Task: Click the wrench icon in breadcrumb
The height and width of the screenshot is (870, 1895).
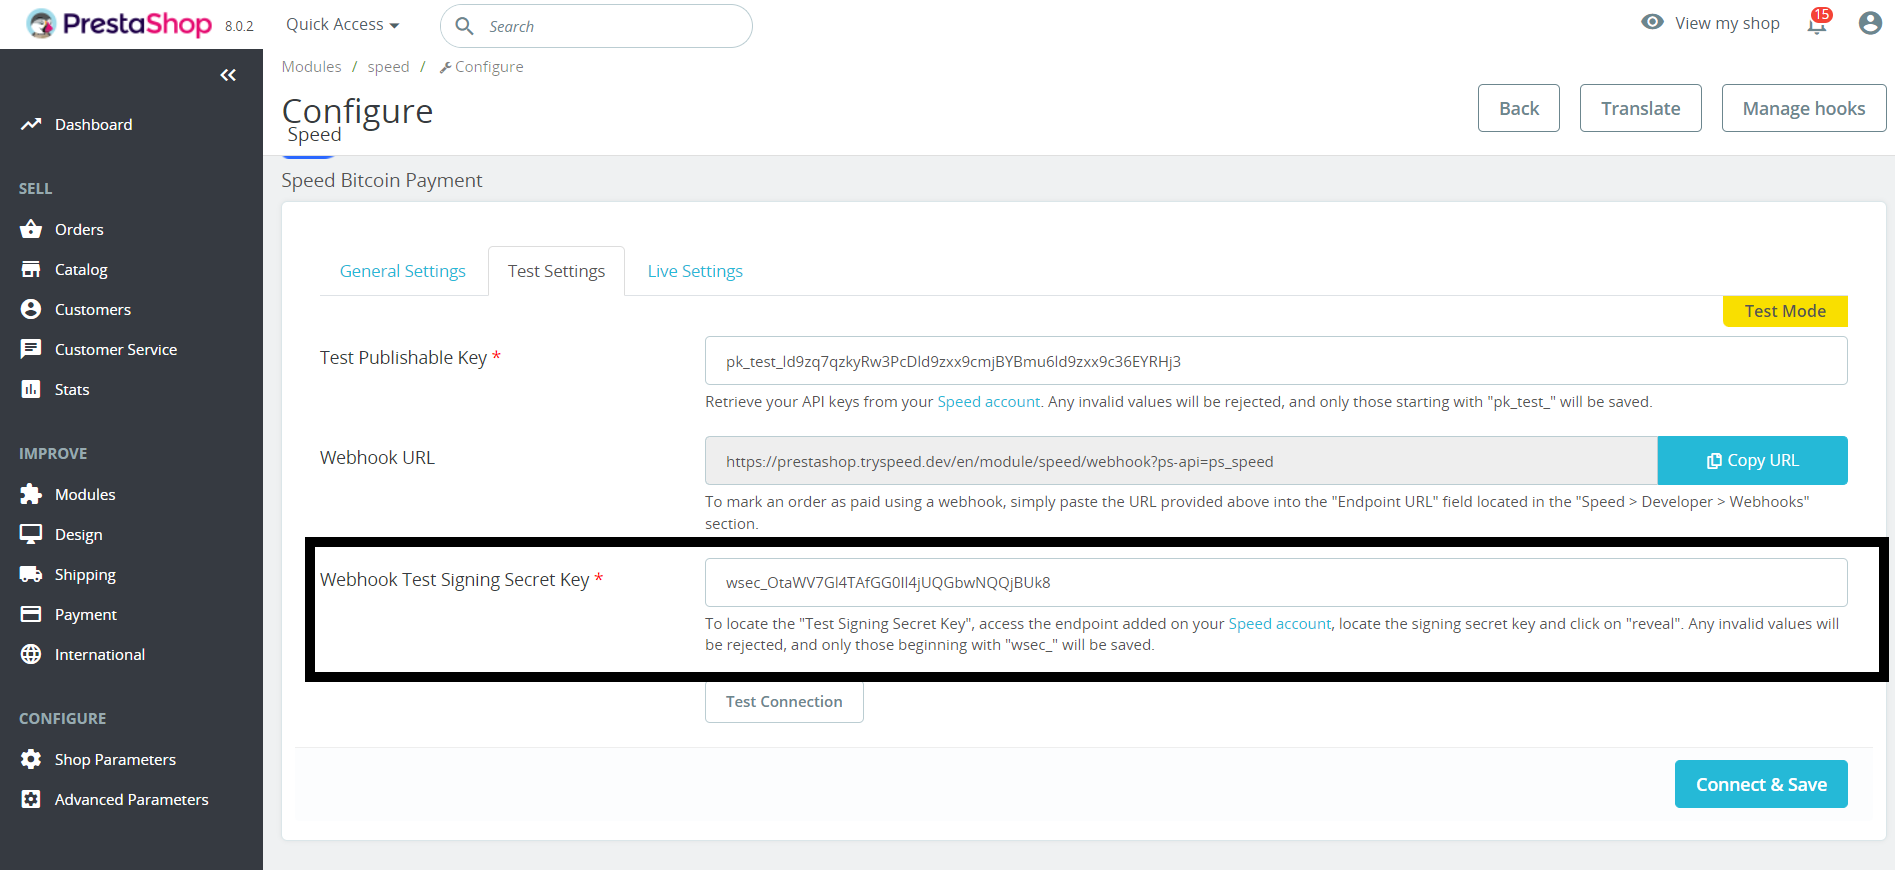Action: pyautogui.click(x=445, y=67)
